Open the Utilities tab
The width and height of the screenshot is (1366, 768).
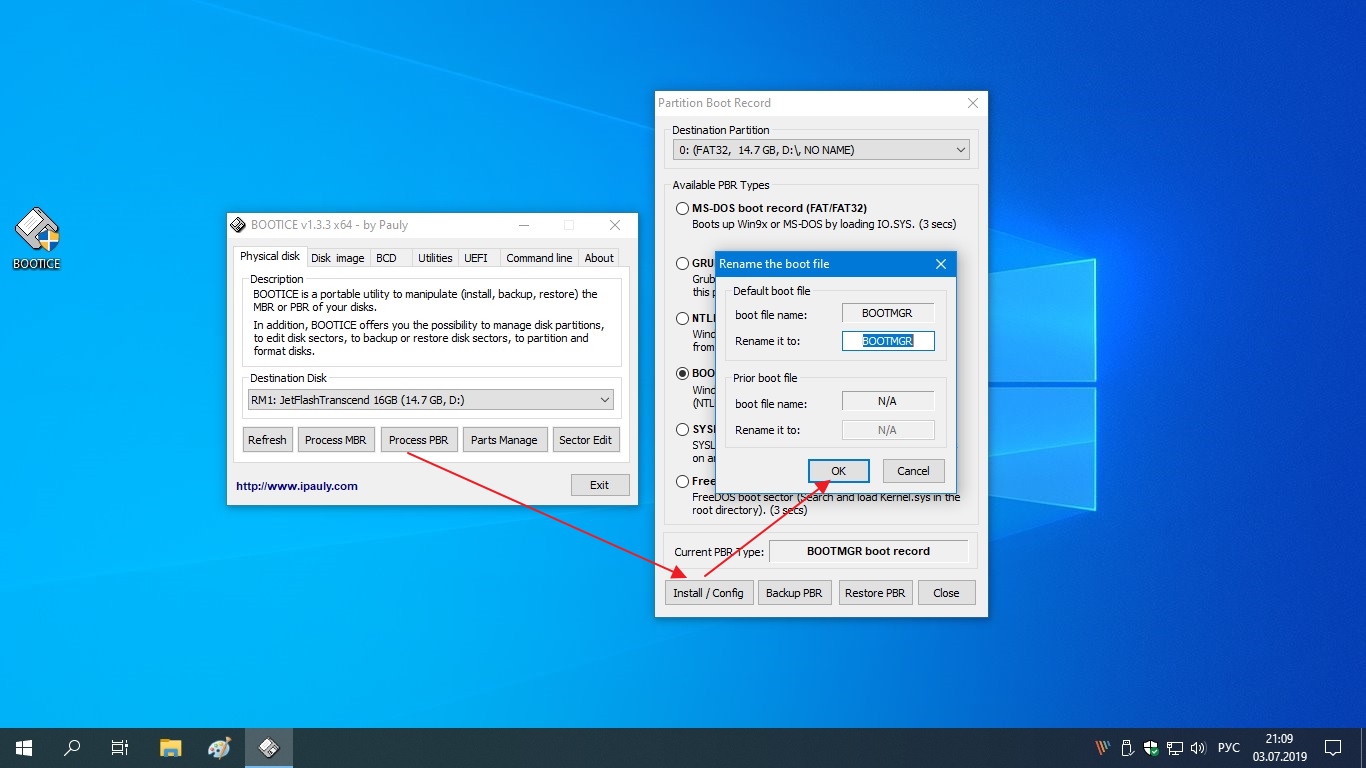[x=435, y=258]
